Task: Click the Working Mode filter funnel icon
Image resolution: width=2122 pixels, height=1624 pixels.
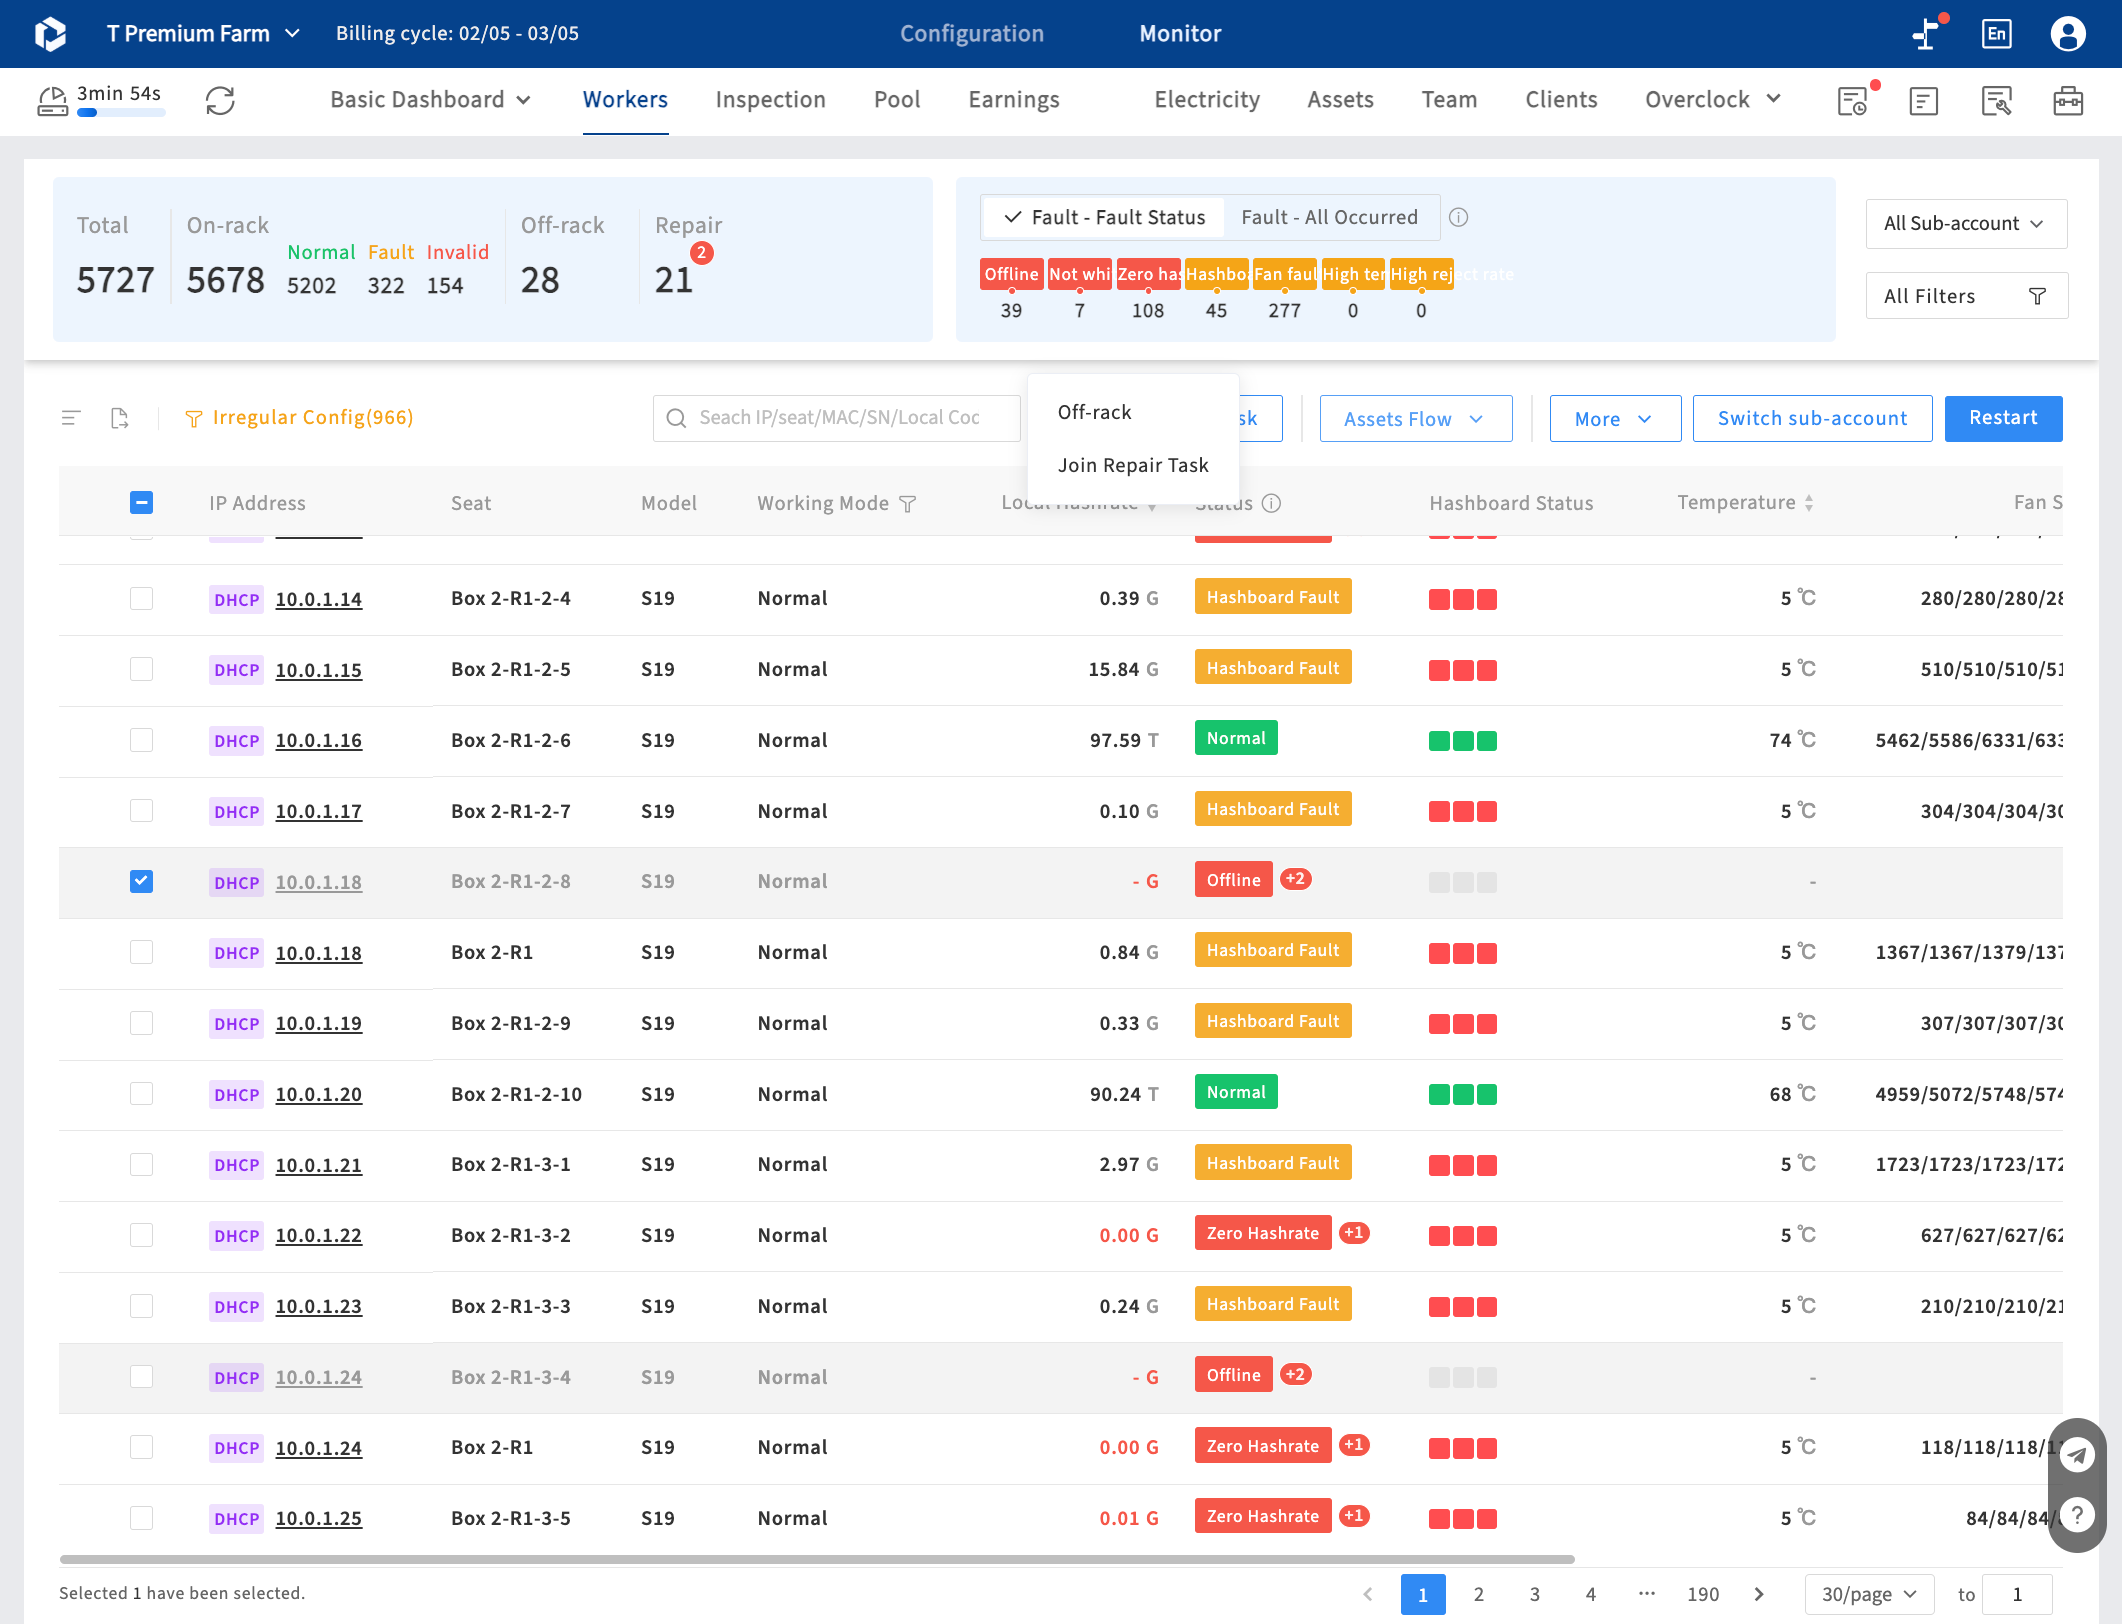Action: (x=908, y=504)
